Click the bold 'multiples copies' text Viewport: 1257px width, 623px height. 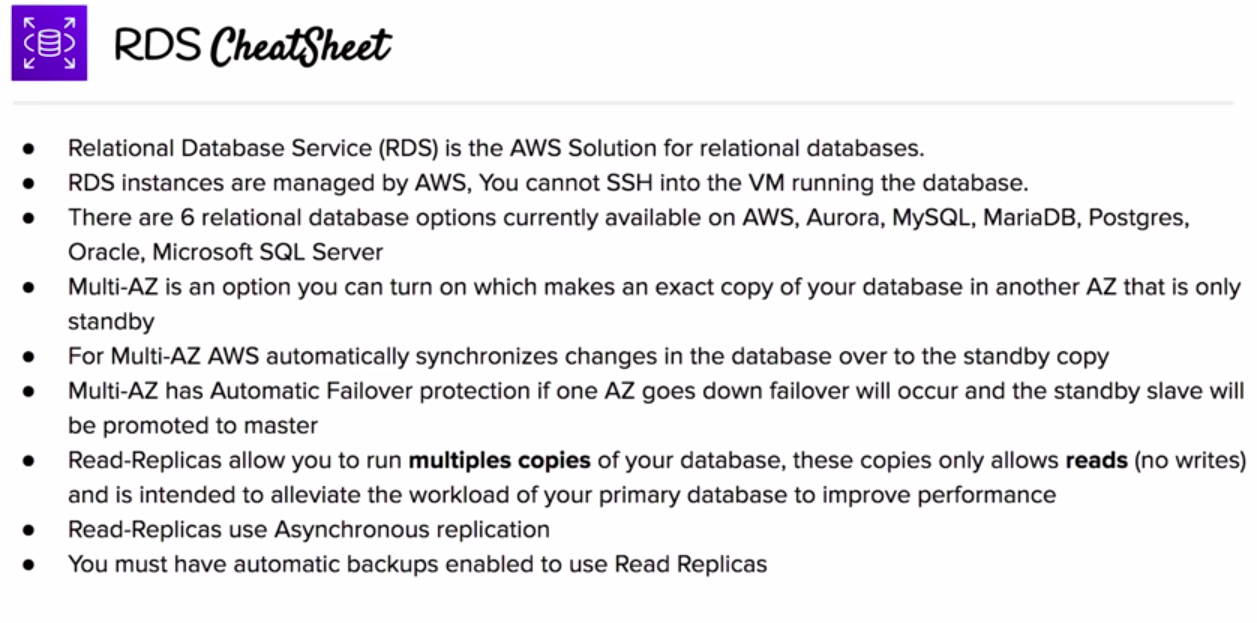click(x=499, y=461)
